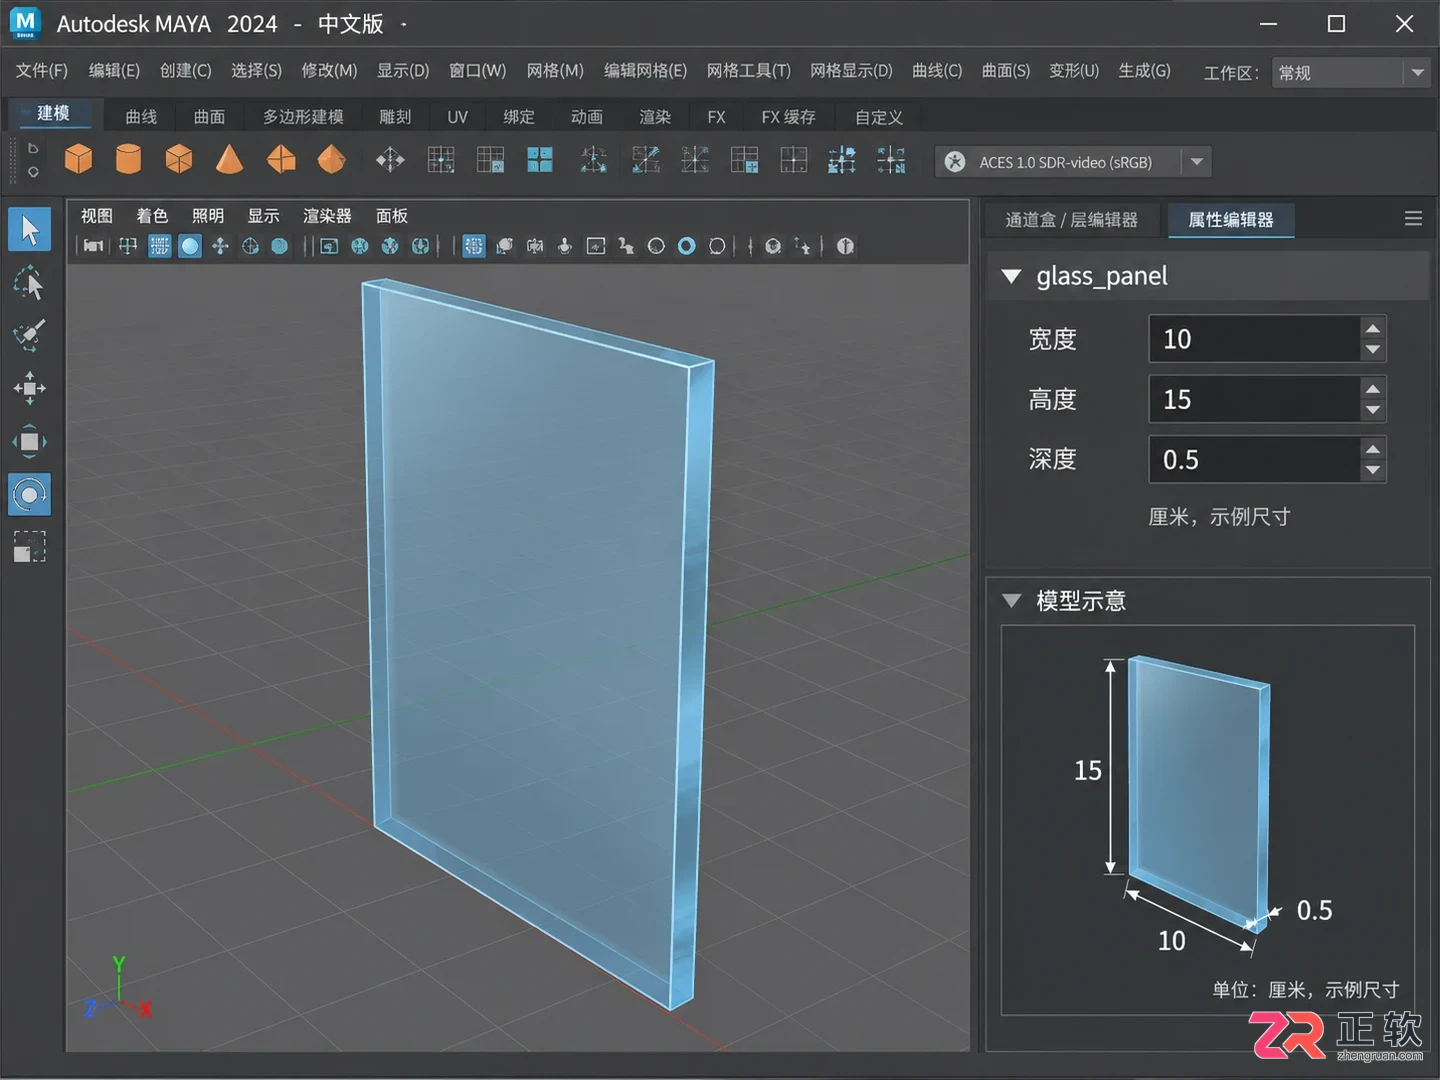Increase the 高度 value with up arrow
The width and height of the screenshot is (1440, 1080).
click(x=1373, y=389)
